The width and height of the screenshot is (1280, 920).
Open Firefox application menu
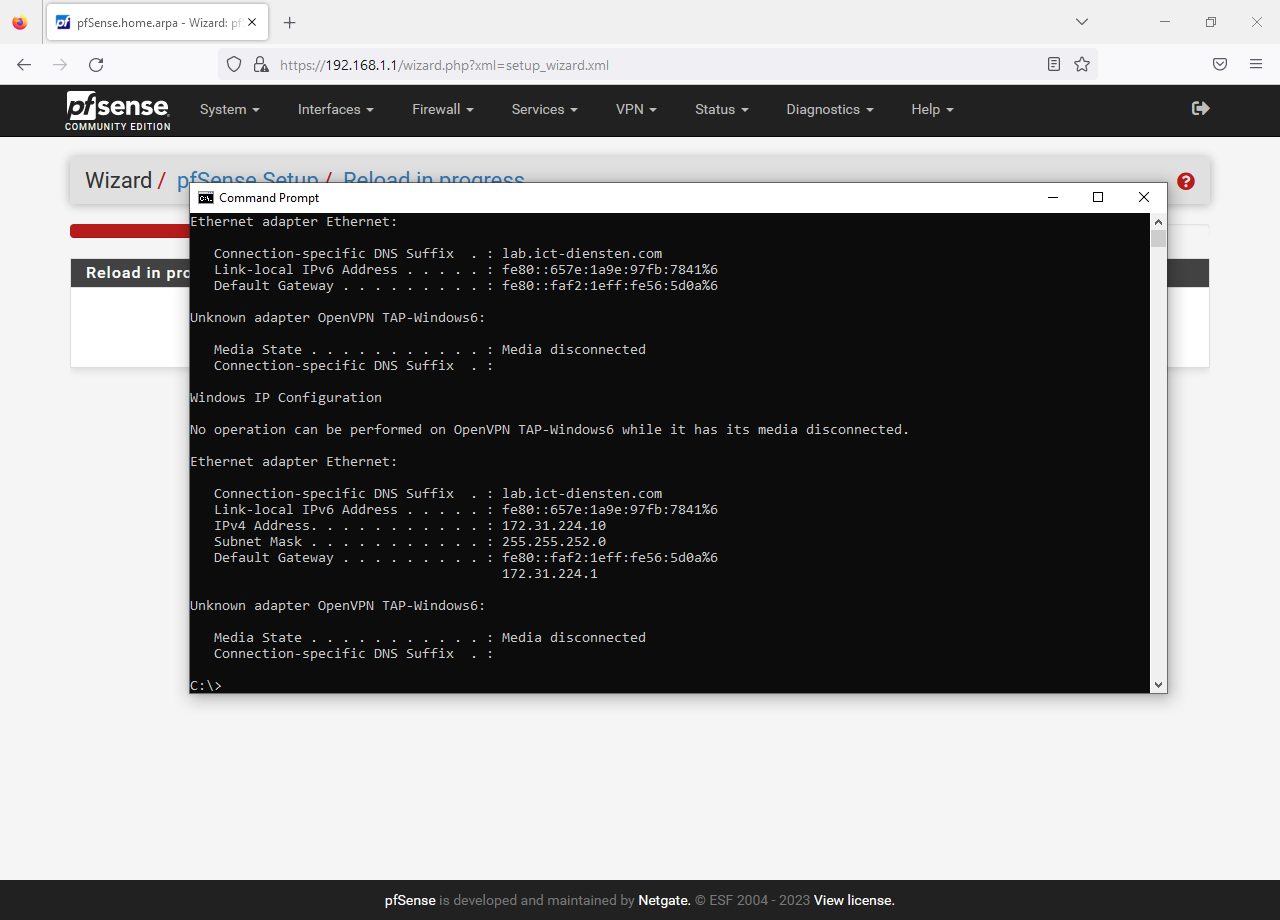coord(1256,64)
